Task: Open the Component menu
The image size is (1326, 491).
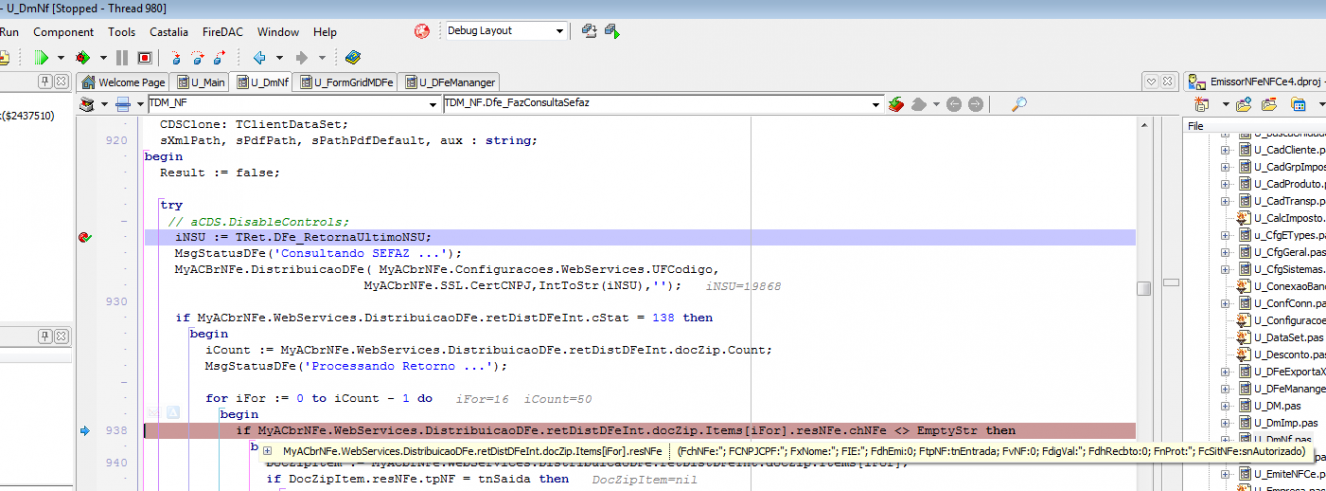Action: tap(63, 32)
